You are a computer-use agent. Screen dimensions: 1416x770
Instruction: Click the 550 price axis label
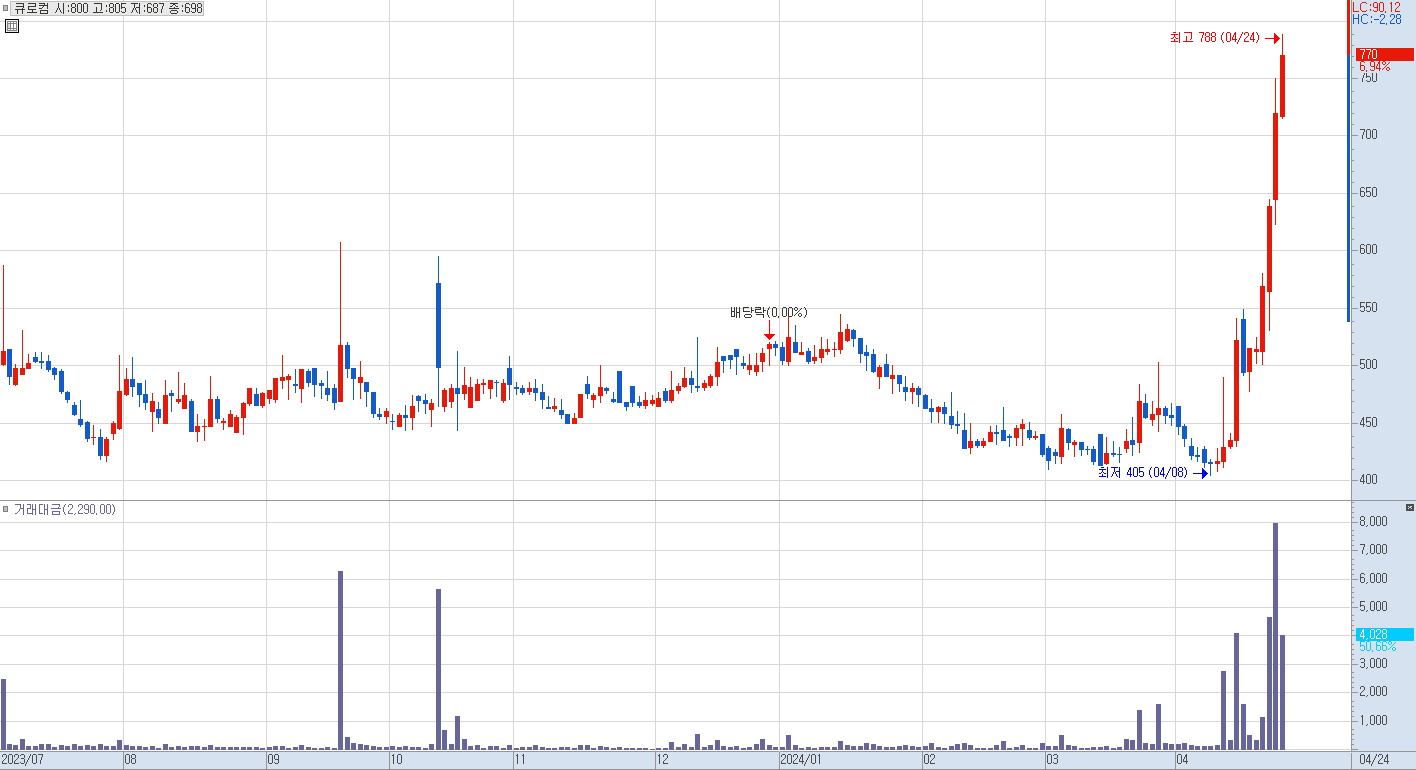click(1368, 308)
